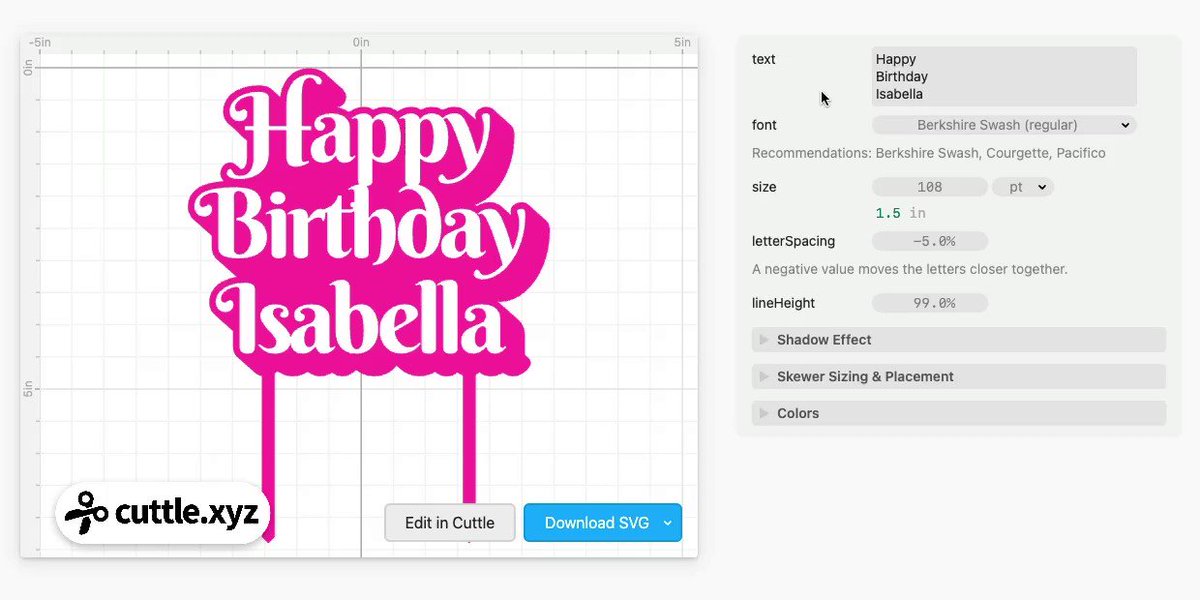
Task: Click the Colors disclosure triangle
Action: click(x=764, y=413)
